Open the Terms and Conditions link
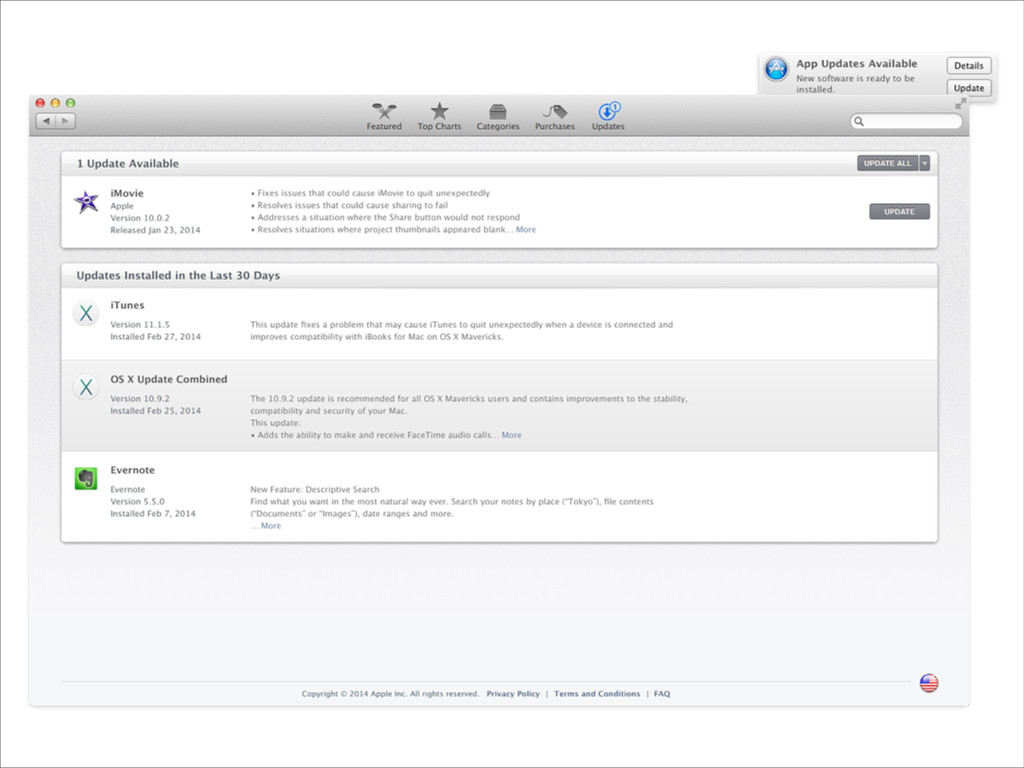Image resolution: width=1024 pixels, height=768 pixels. click(x=597, y=694)
